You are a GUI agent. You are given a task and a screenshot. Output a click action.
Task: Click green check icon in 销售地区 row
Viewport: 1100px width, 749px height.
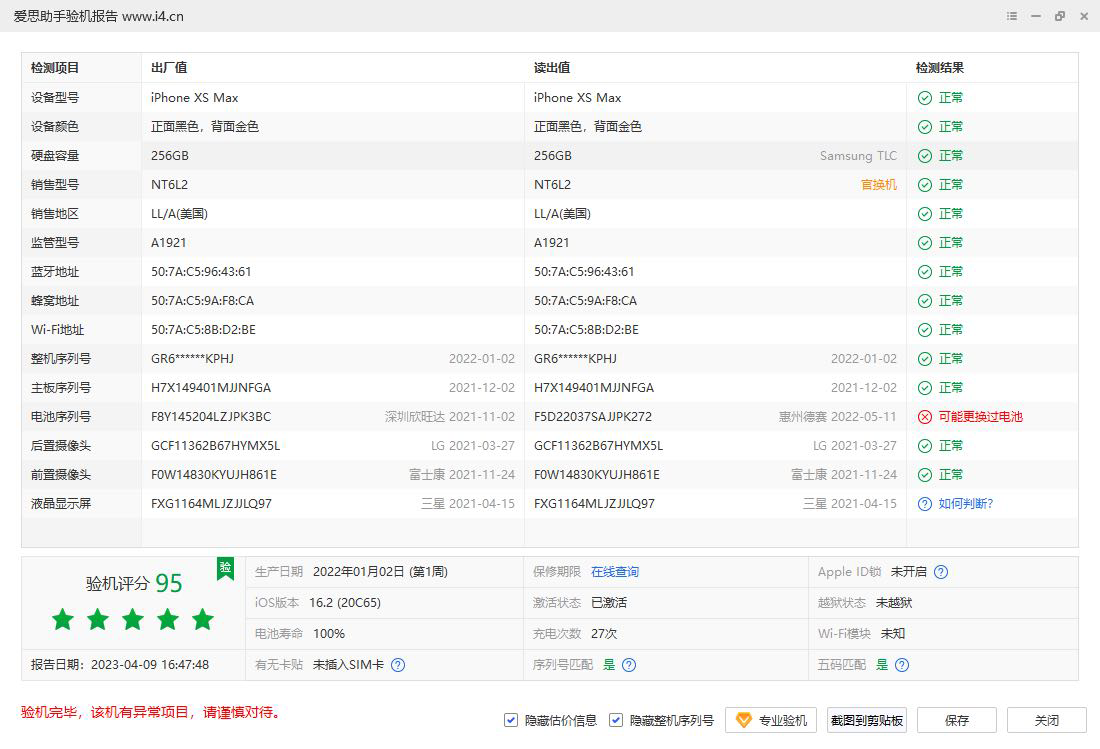click(x=925, y=214)
